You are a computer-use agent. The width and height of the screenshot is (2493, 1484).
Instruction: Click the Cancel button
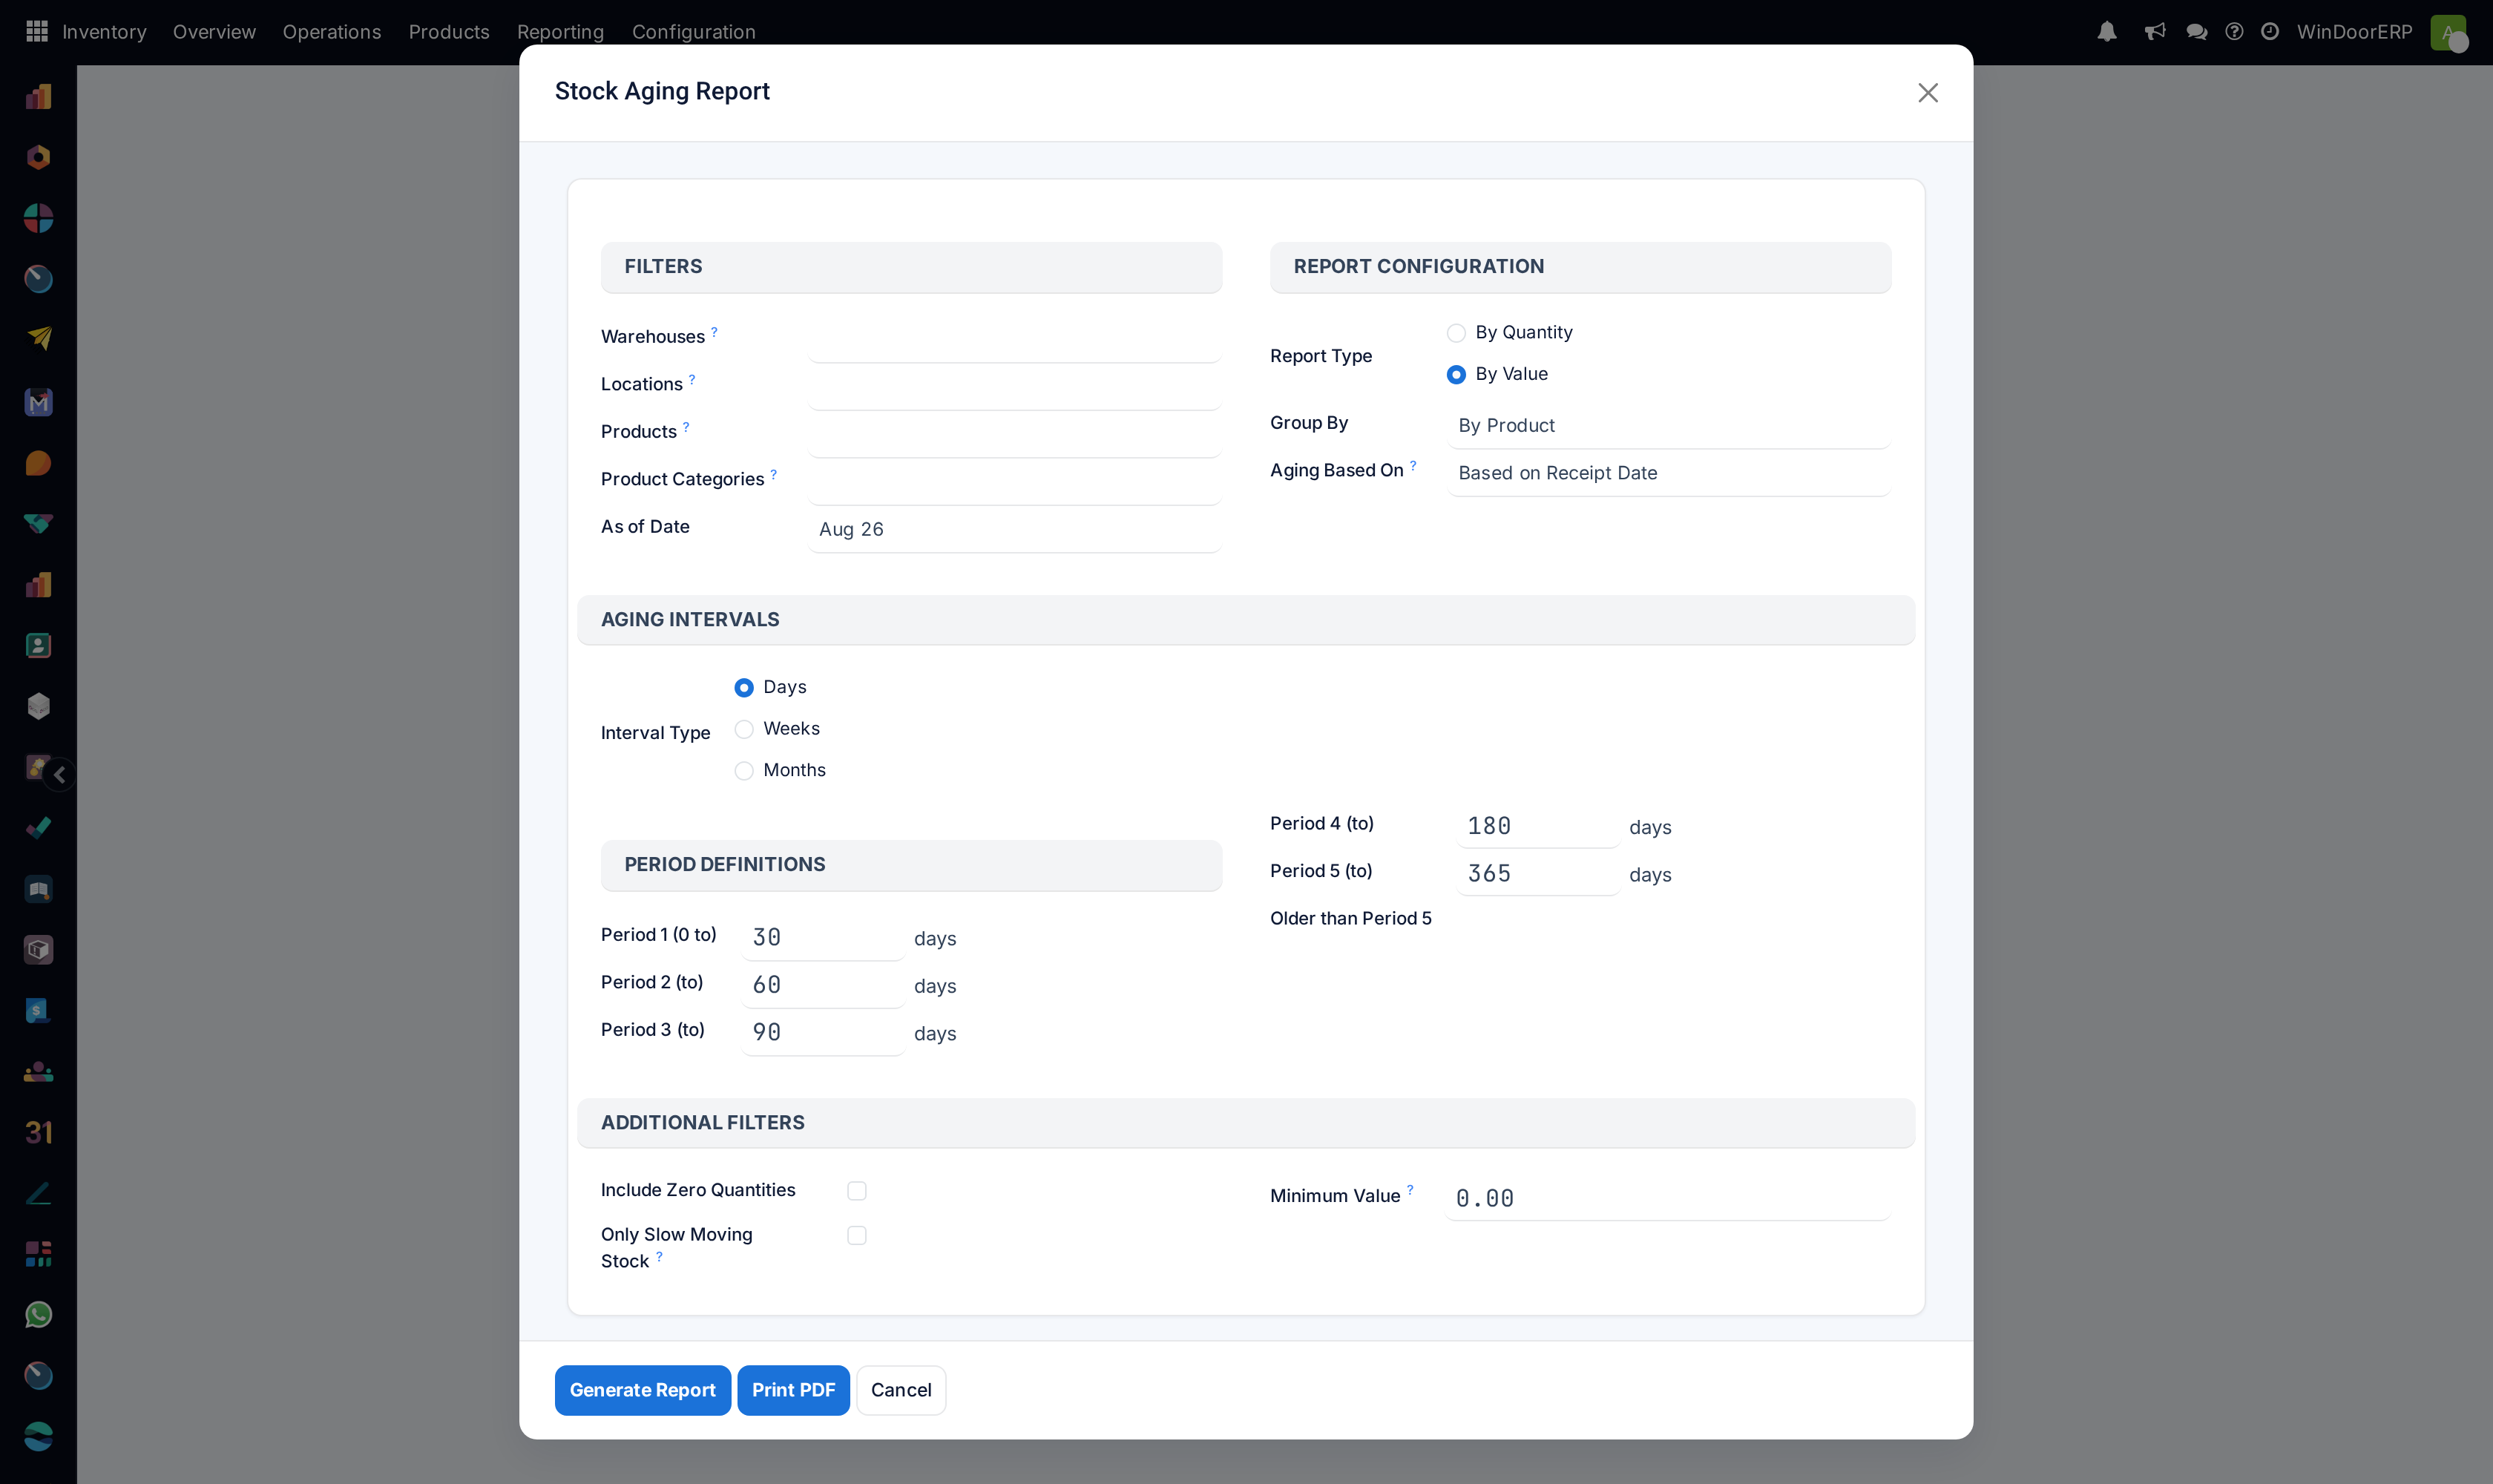tap(900, 1390)
